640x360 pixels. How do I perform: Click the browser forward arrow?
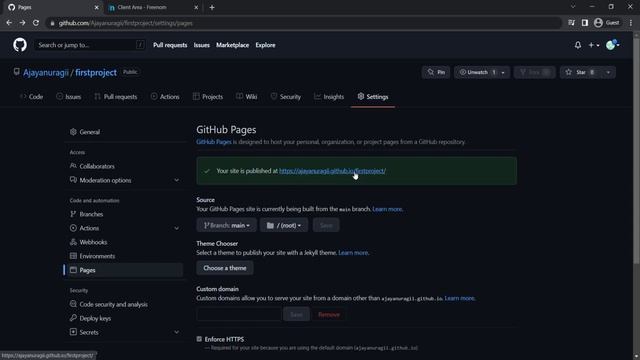22,23
